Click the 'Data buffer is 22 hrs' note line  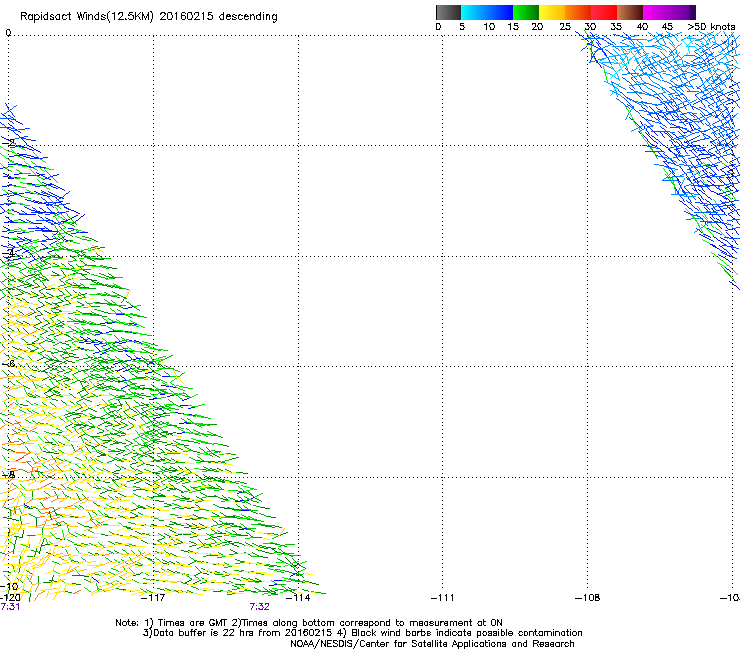[362, 633]
